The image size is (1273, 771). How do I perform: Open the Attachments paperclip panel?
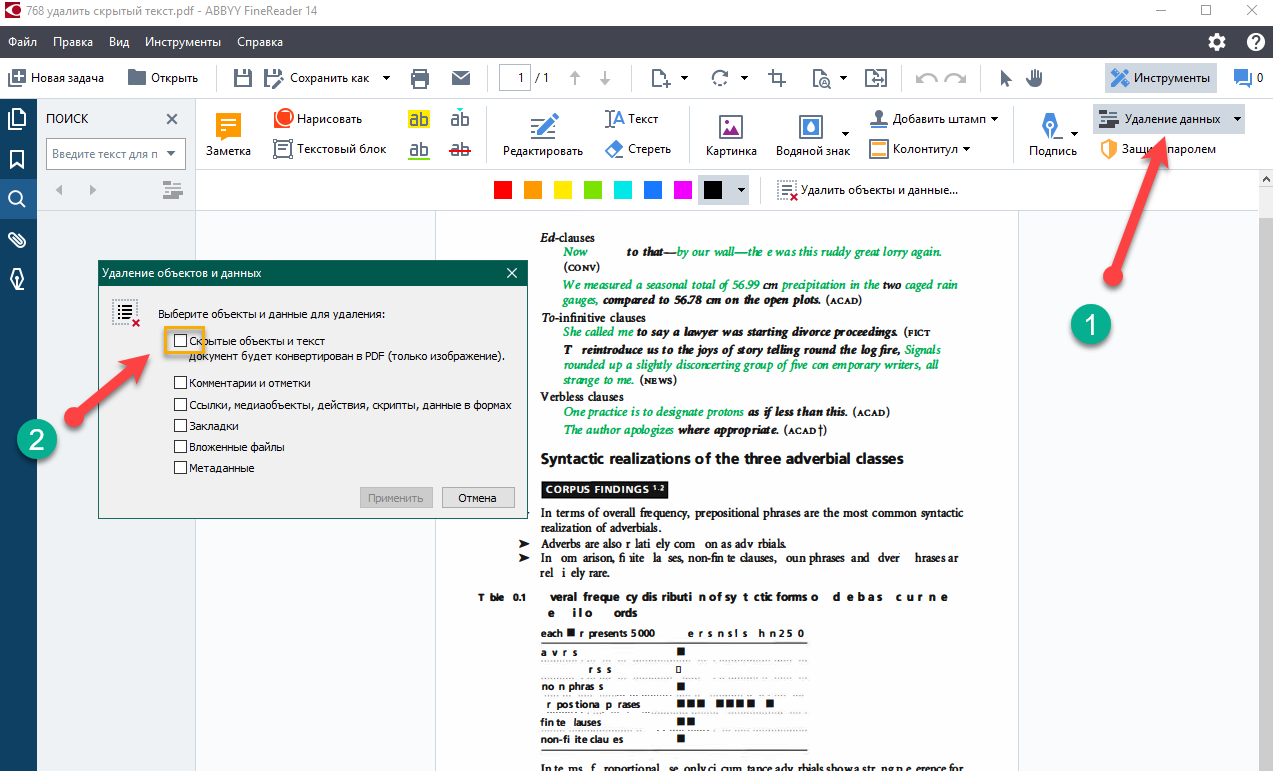coord(17,239)
